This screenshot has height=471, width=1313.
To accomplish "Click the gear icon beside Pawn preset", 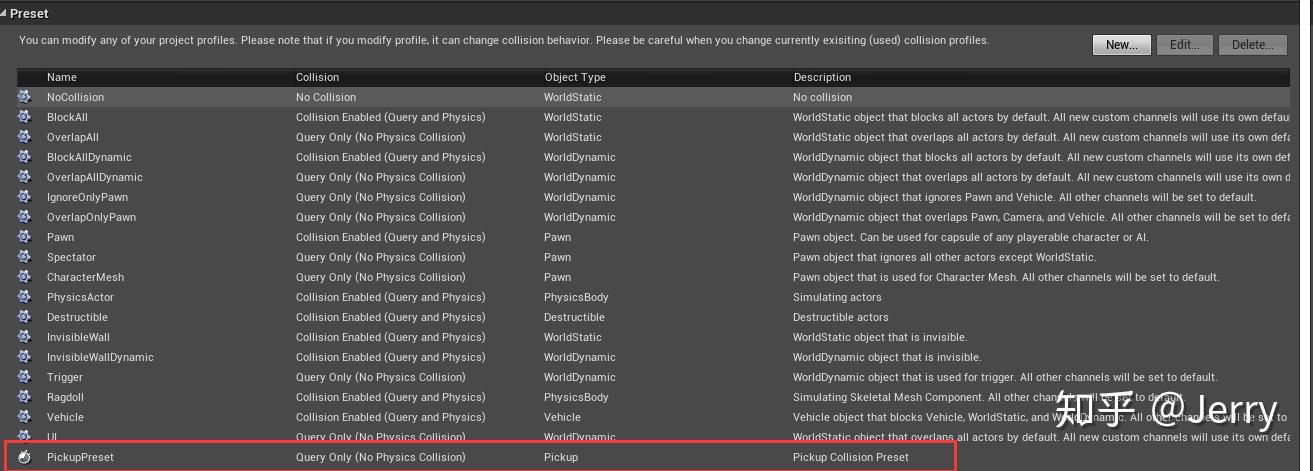I will coord(24,237).
